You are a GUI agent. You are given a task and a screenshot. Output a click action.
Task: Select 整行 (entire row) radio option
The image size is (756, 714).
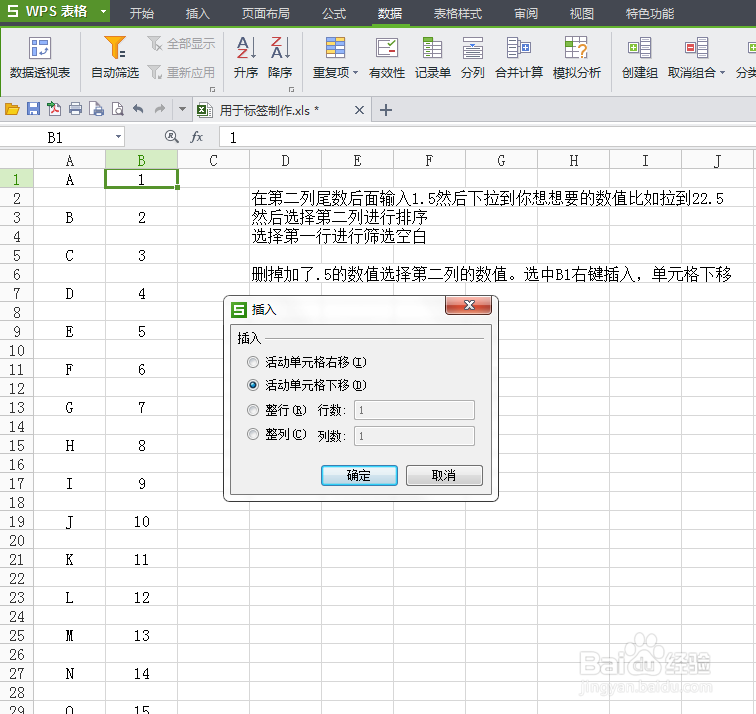[x=253, y=410]
